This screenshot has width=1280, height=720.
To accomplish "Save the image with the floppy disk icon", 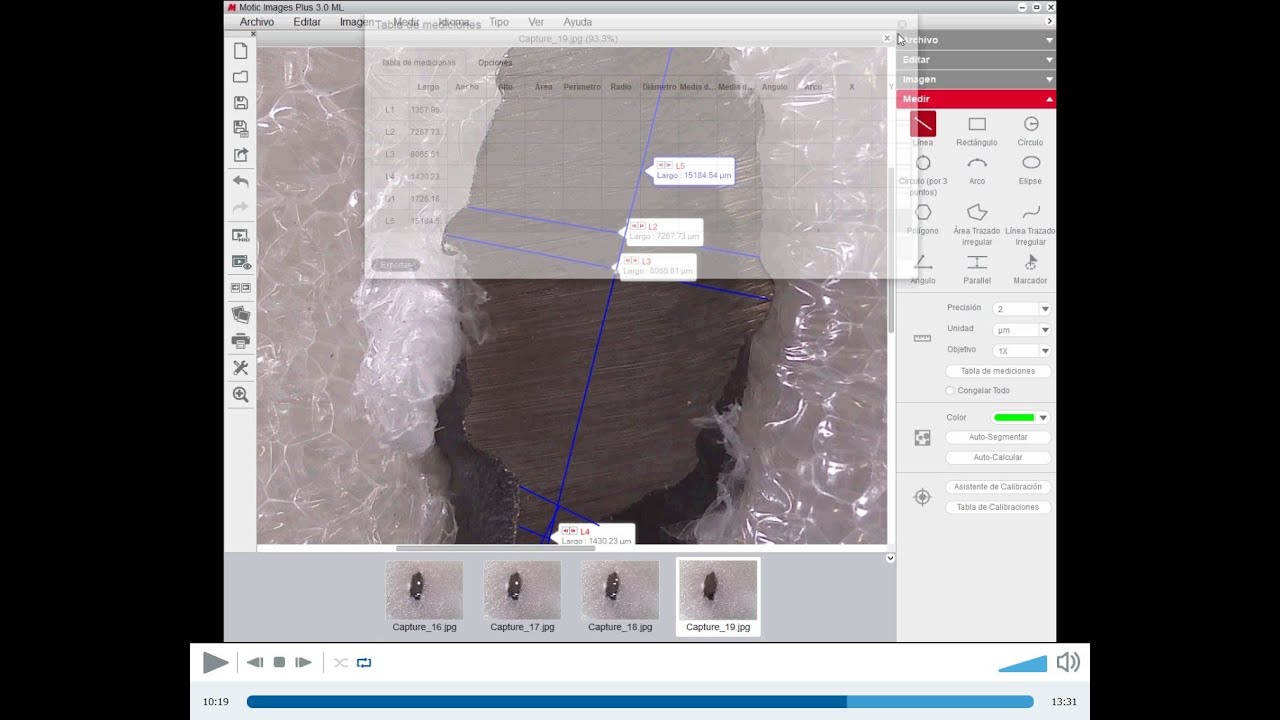I will (240, 103).
